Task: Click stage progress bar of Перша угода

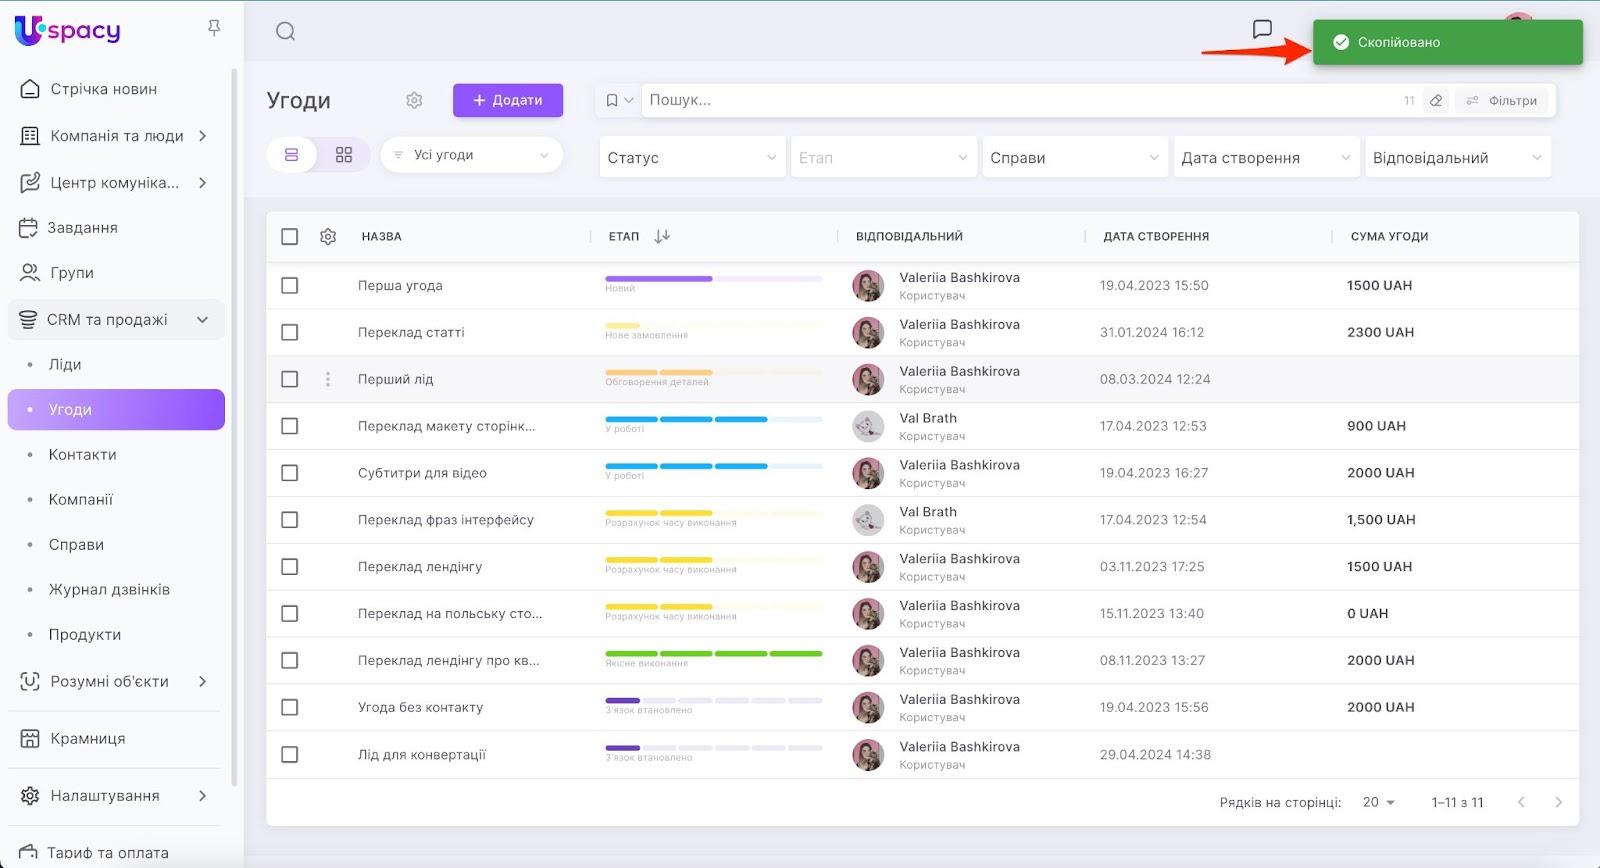Action: coord(713,279)
